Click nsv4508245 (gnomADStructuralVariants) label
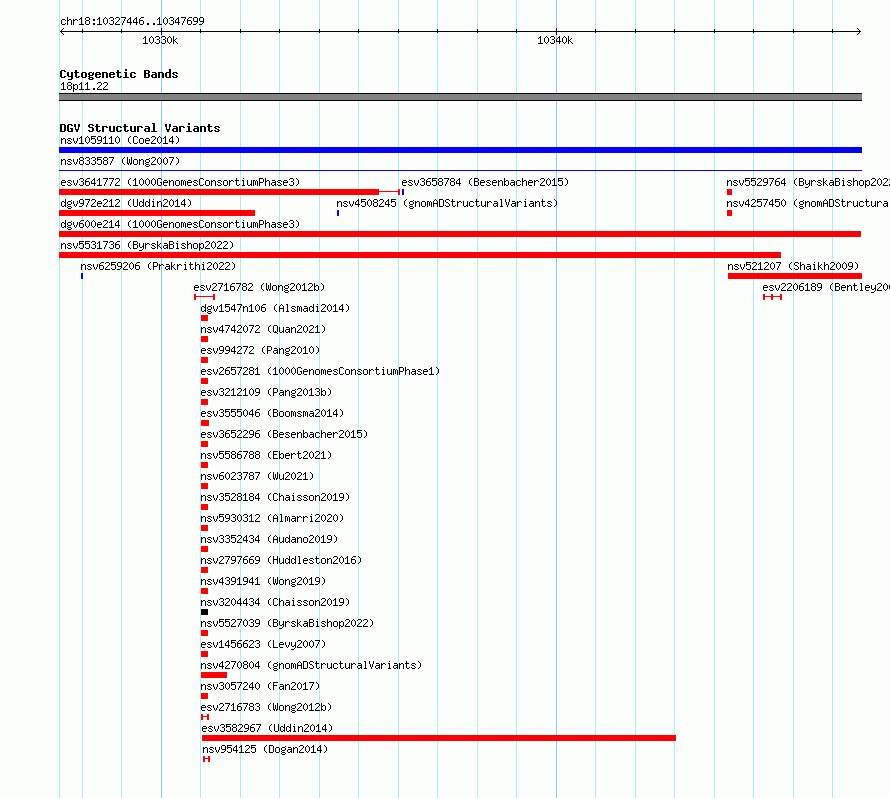 point(447,203)
